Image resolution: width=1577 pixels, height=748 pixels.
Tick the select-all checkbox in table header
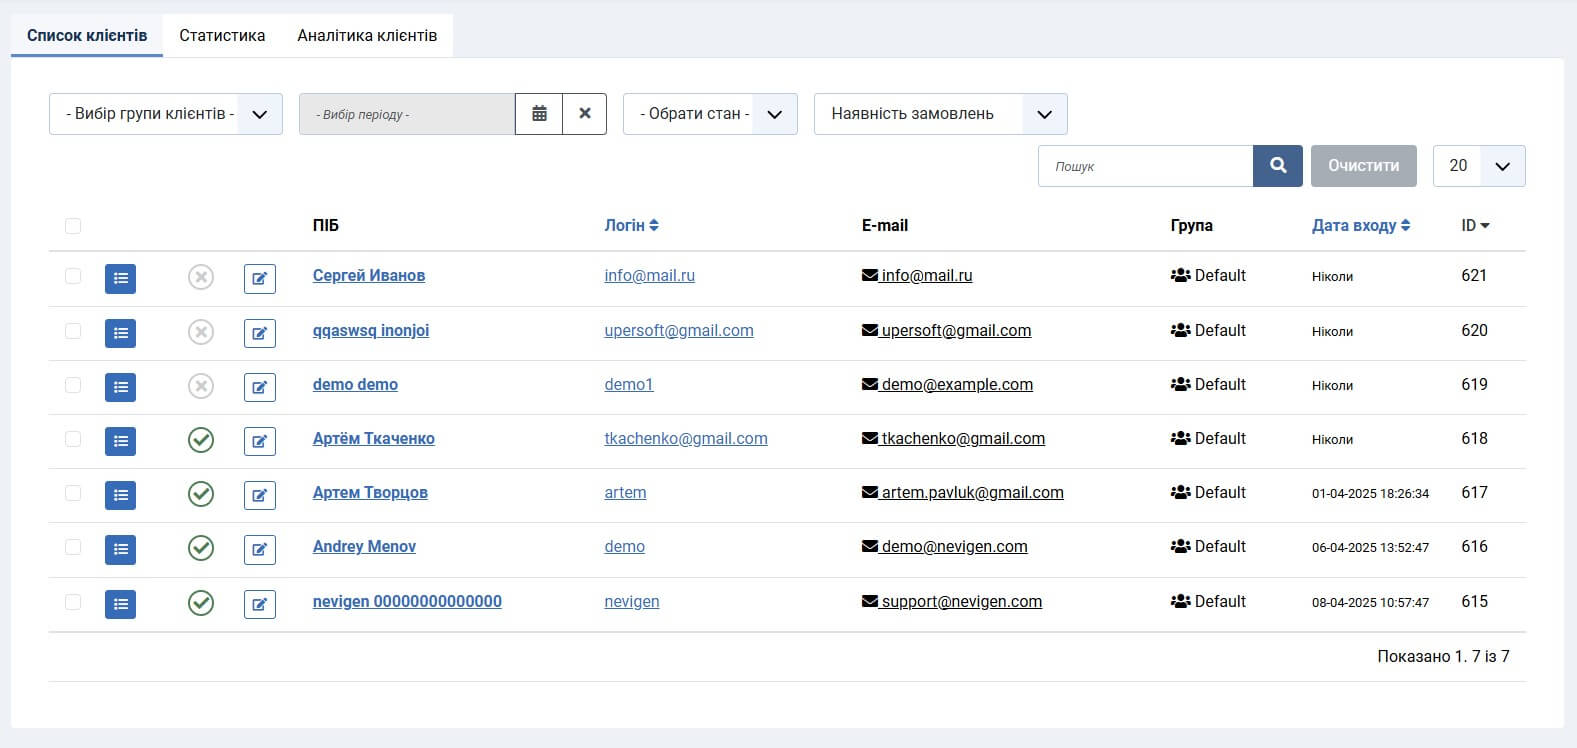73,226
